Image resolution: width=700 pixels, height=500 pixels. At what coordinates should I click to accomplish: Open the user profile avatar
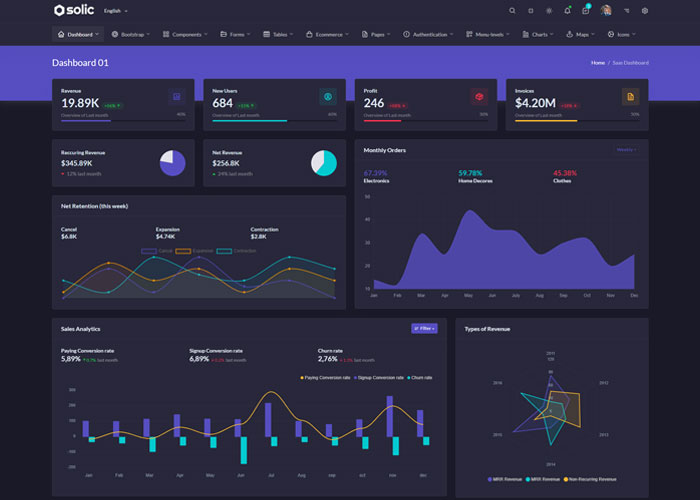(606, 11)
